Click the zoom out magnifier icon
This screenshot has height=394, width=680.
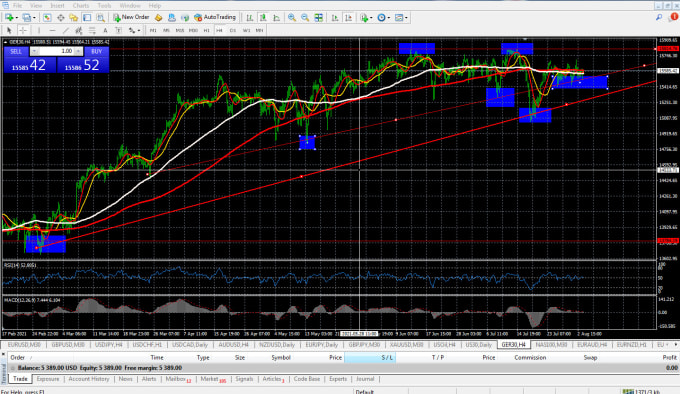(x=305, y=17)
